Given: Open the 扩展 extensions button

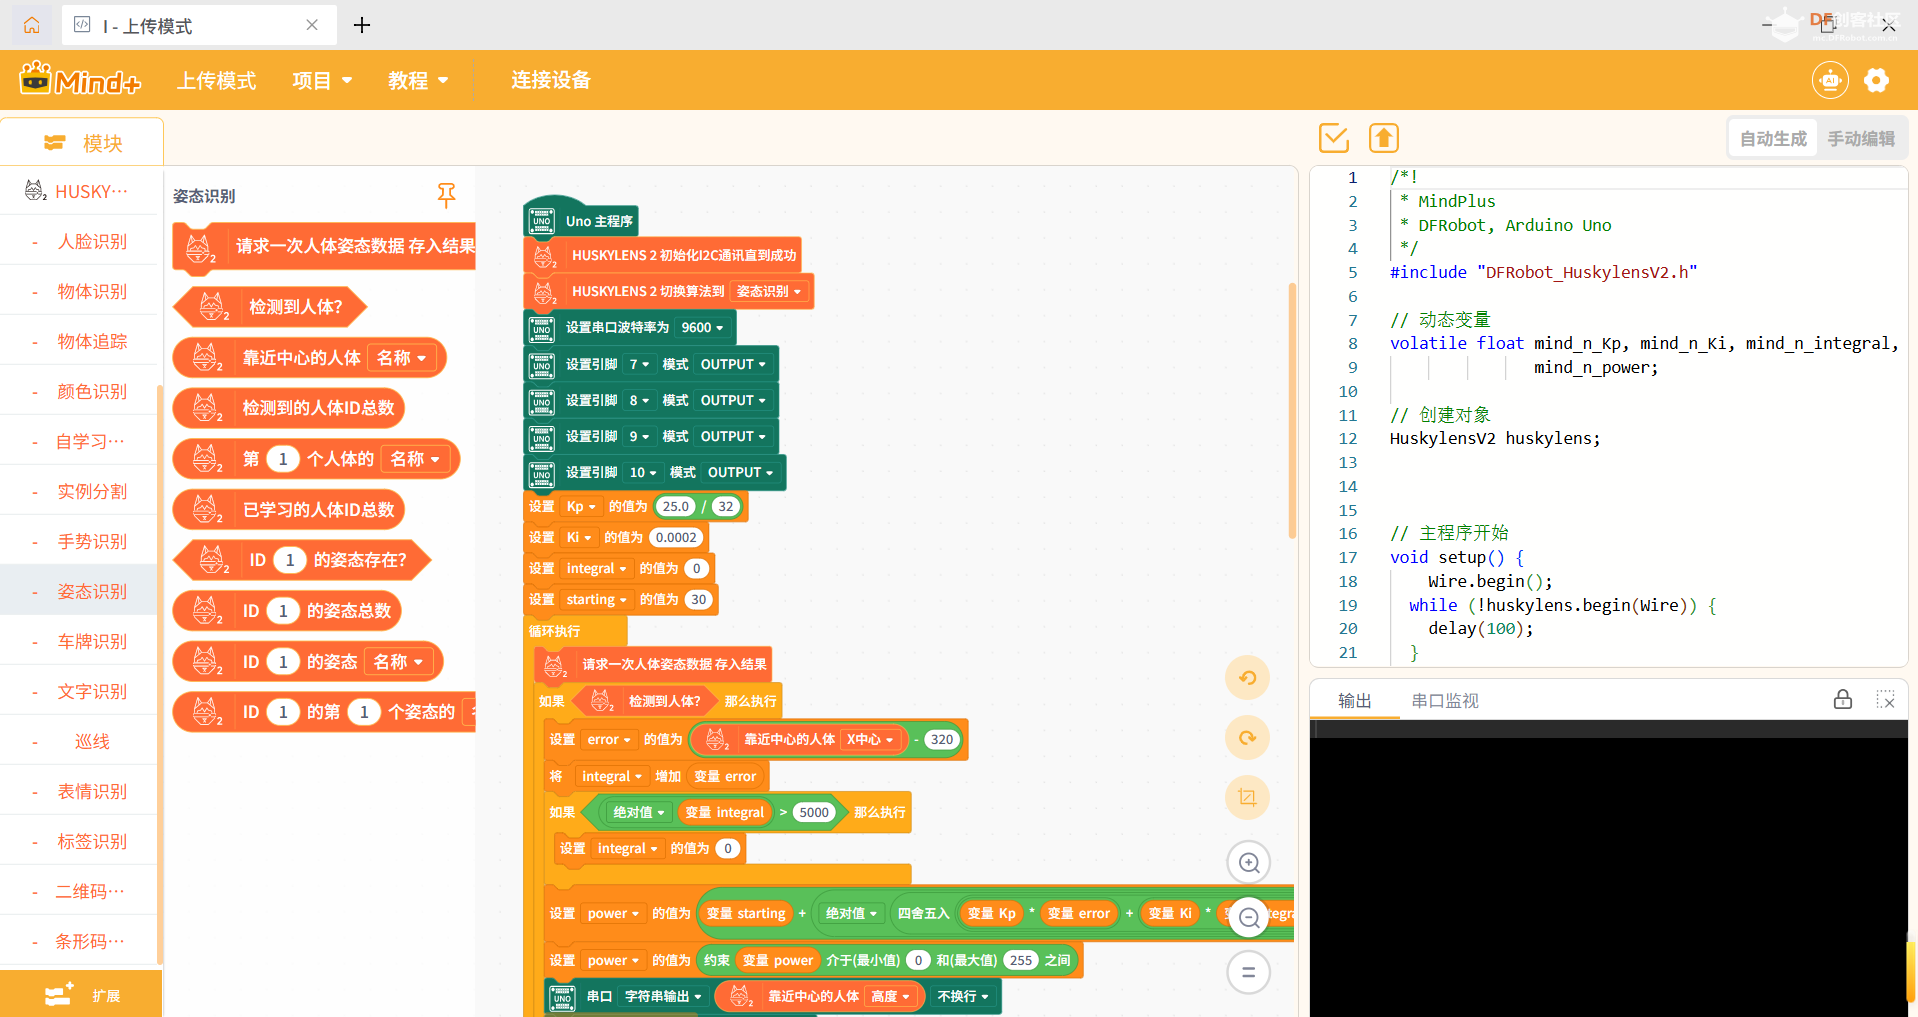Looking at the screenshot, I should (82, 995).
